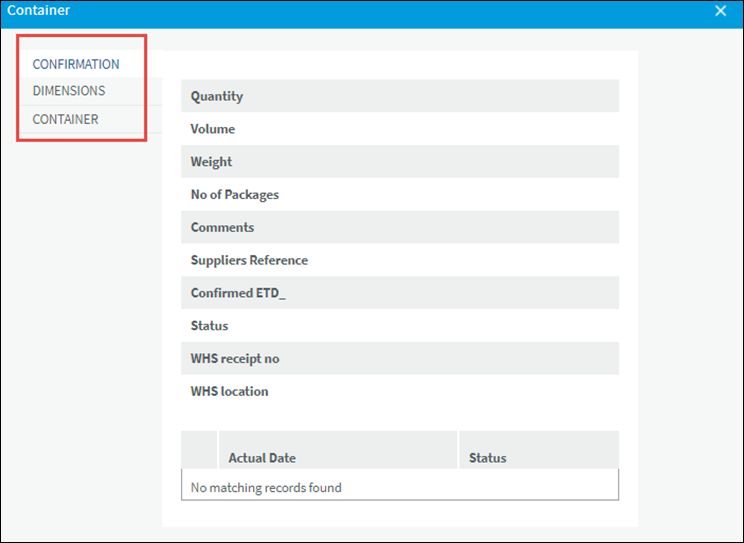
Task: Click the Comments row label
Action: coord(222,227)
